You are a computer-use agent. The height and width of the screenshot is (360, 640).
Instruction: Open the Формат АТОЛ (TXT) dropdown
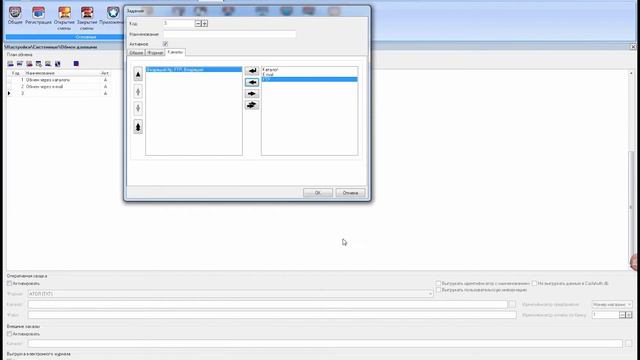[430, 294]
